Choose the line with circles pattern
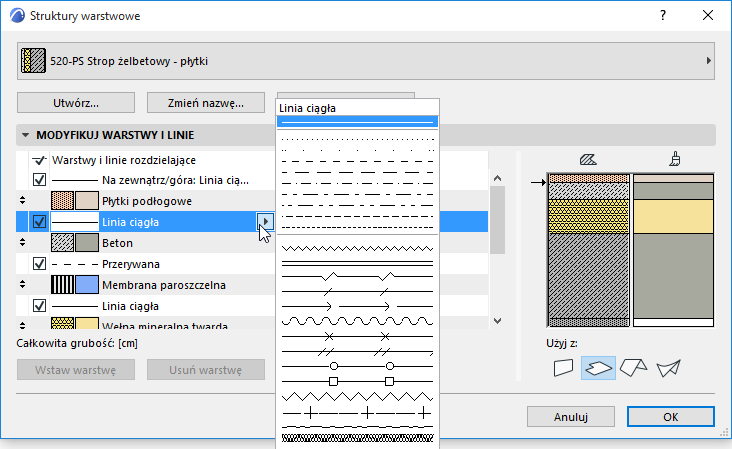 point(357,366)
